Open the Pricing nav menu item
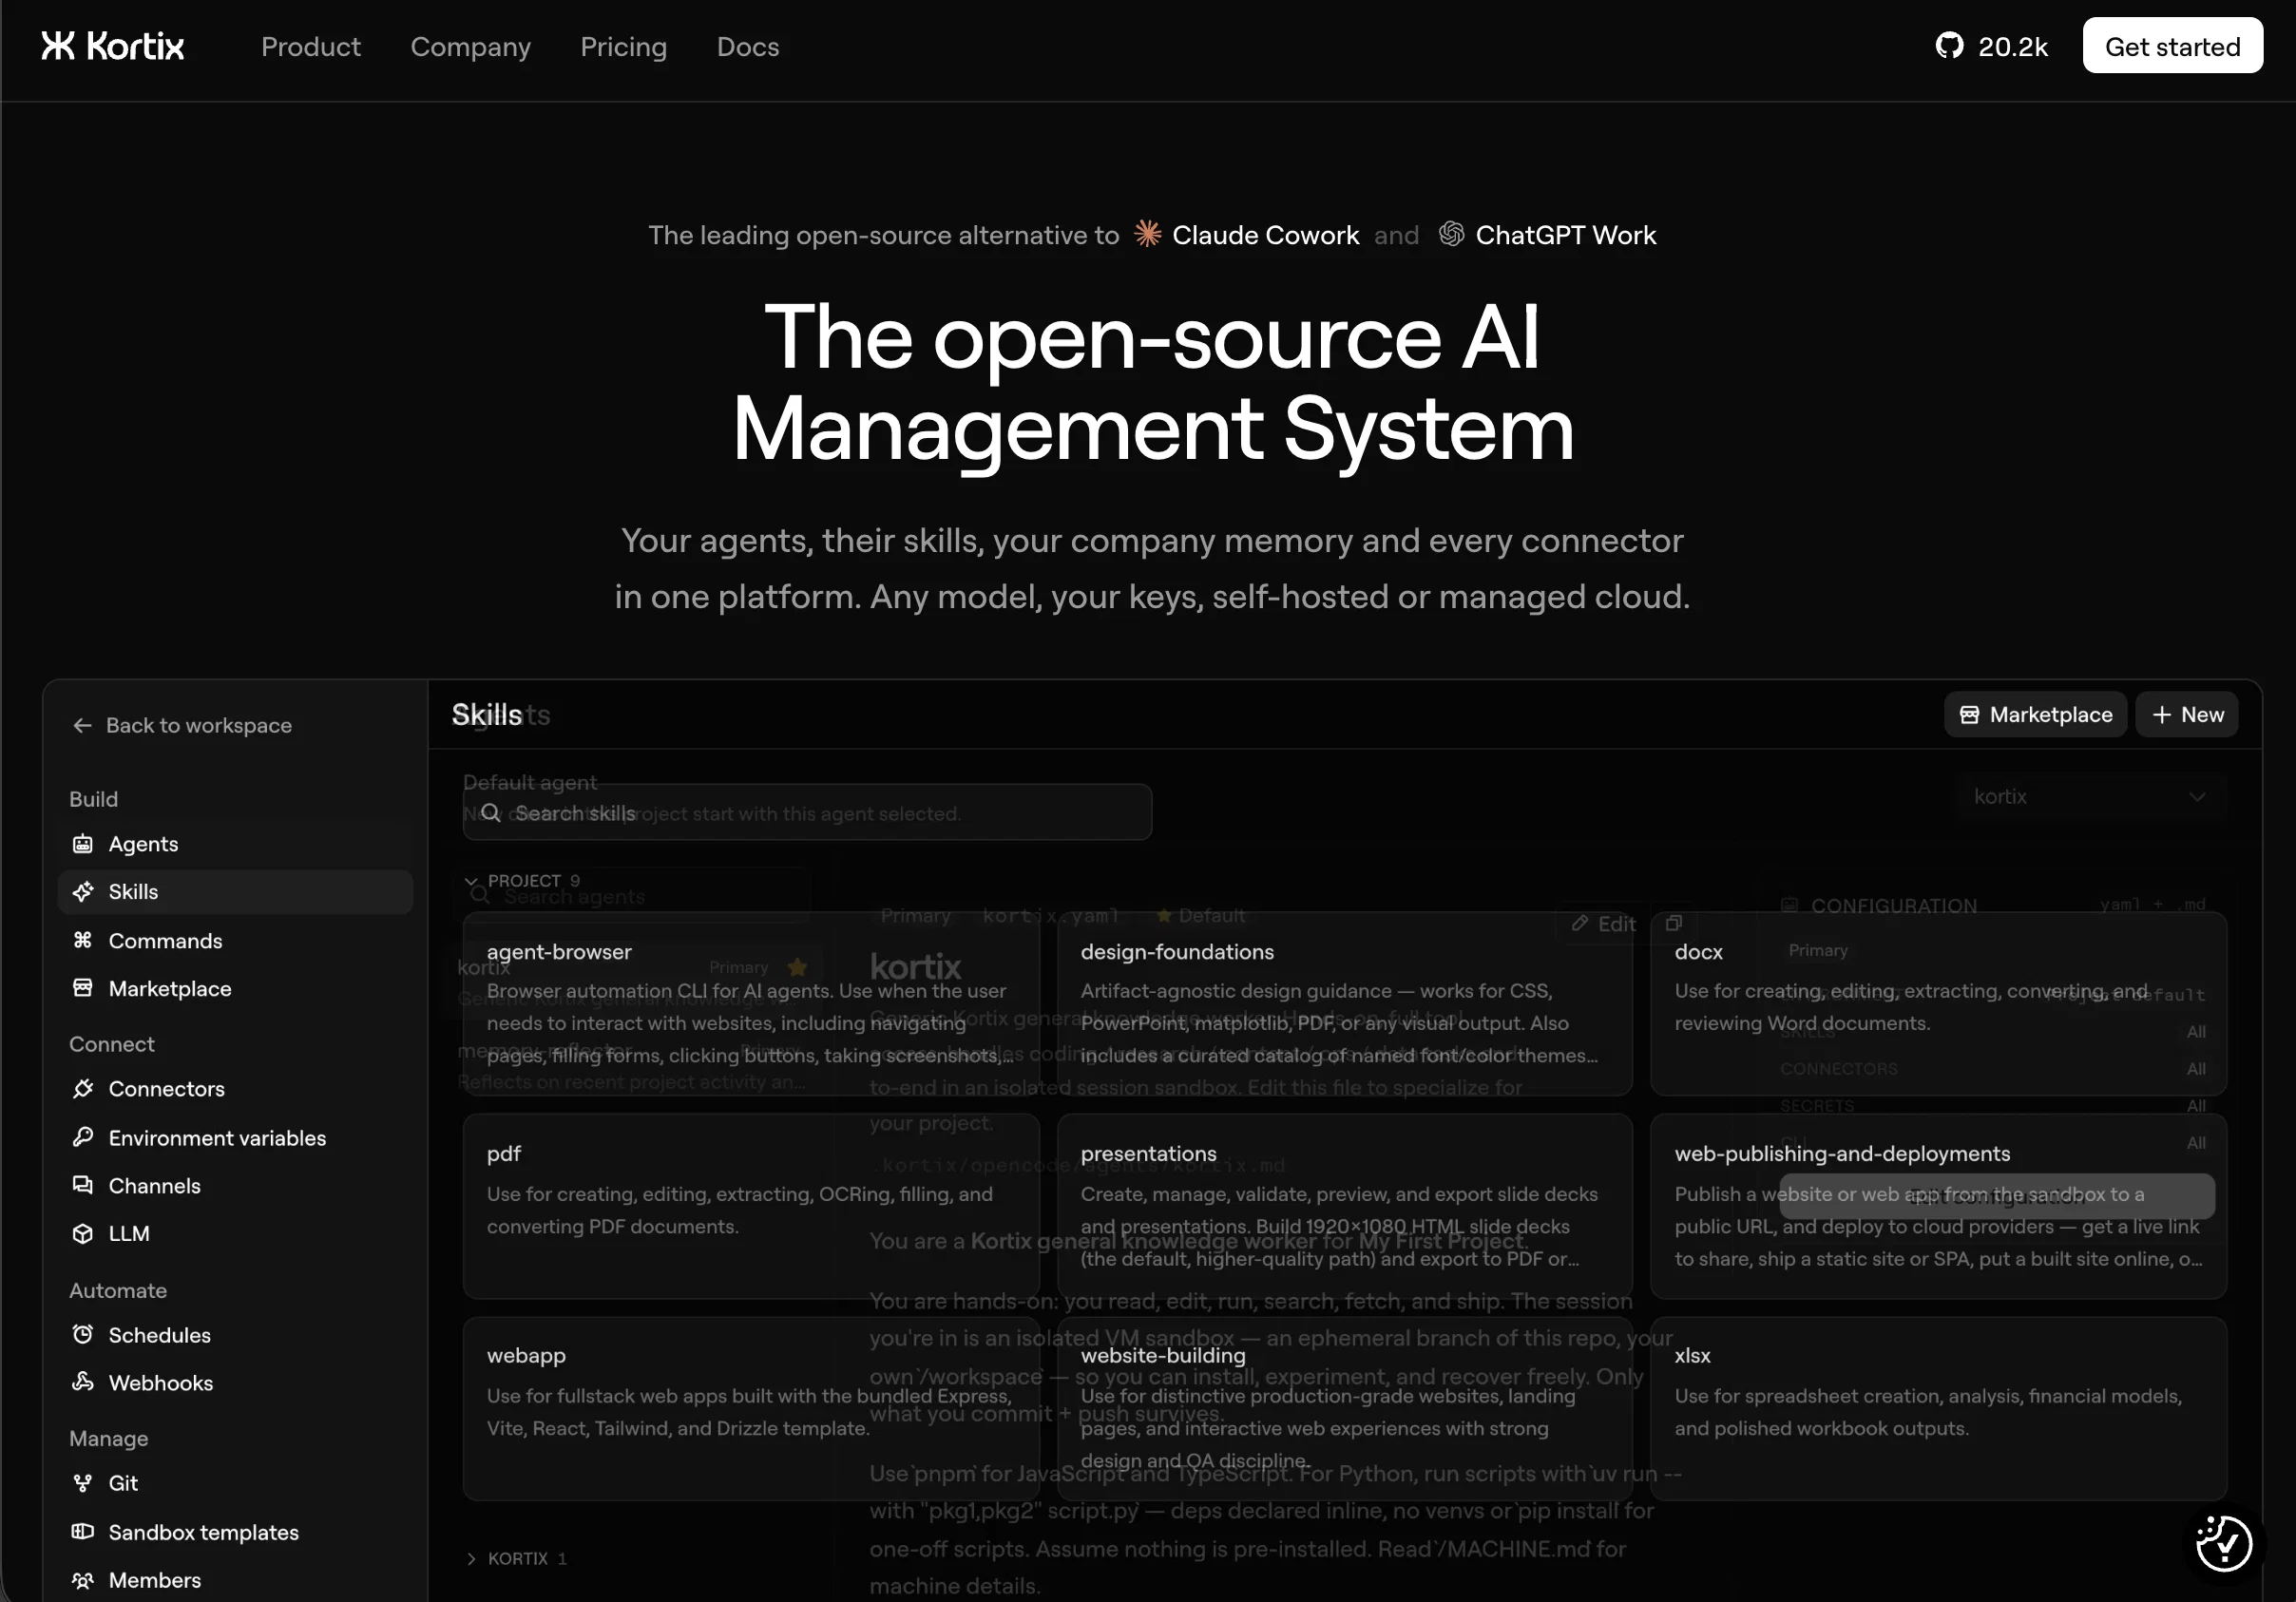Image resolution: width=2296 pixels, height=1602 pixels. [x=623, y=47]
